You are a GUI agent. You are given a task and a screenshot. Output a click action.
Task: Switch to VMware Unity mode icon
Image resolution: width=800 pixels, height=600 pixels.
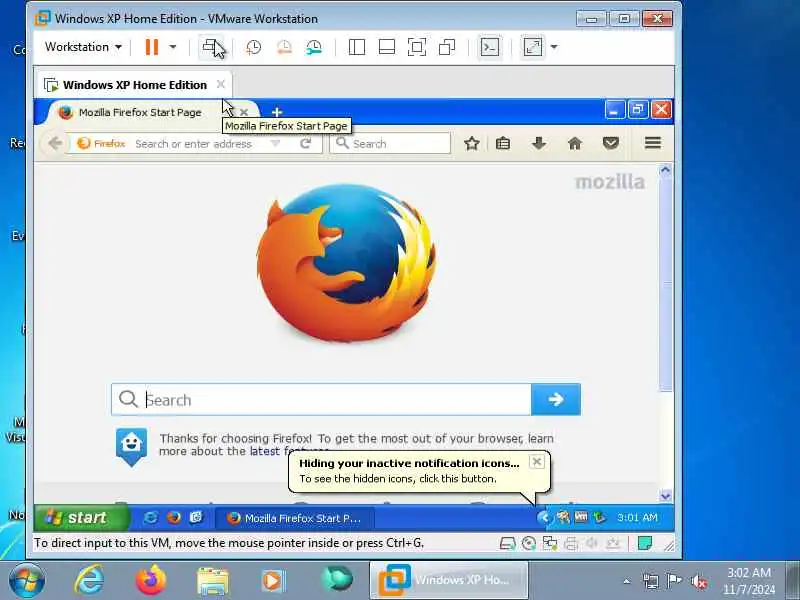pos(447,47)
